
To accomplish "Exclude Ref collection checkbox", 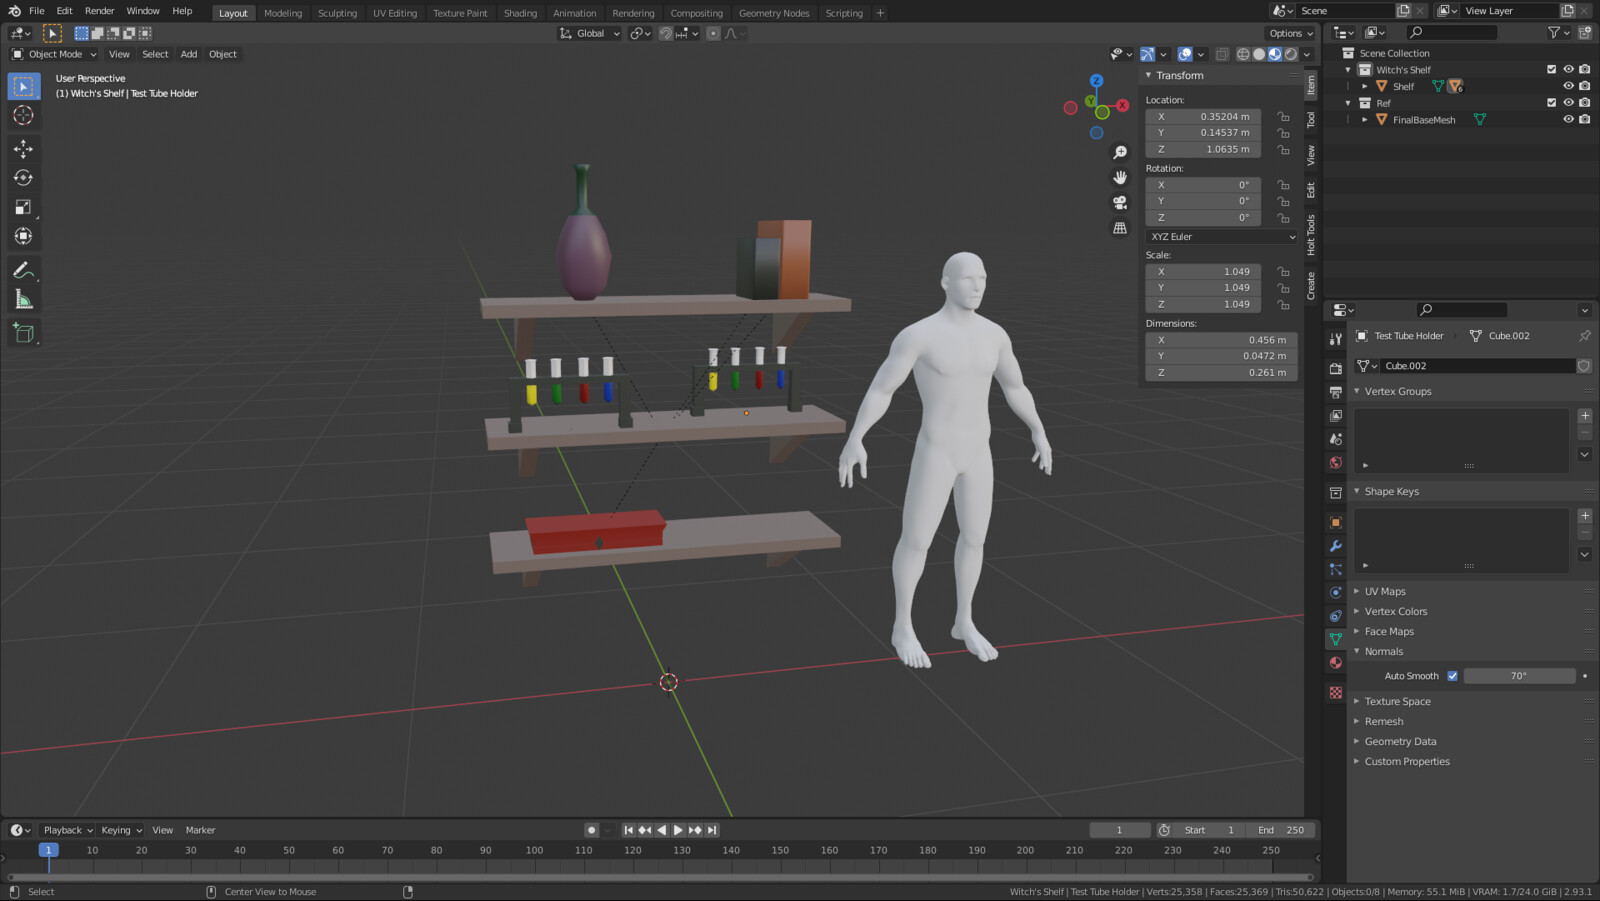I will click(x=1552, y=102).
